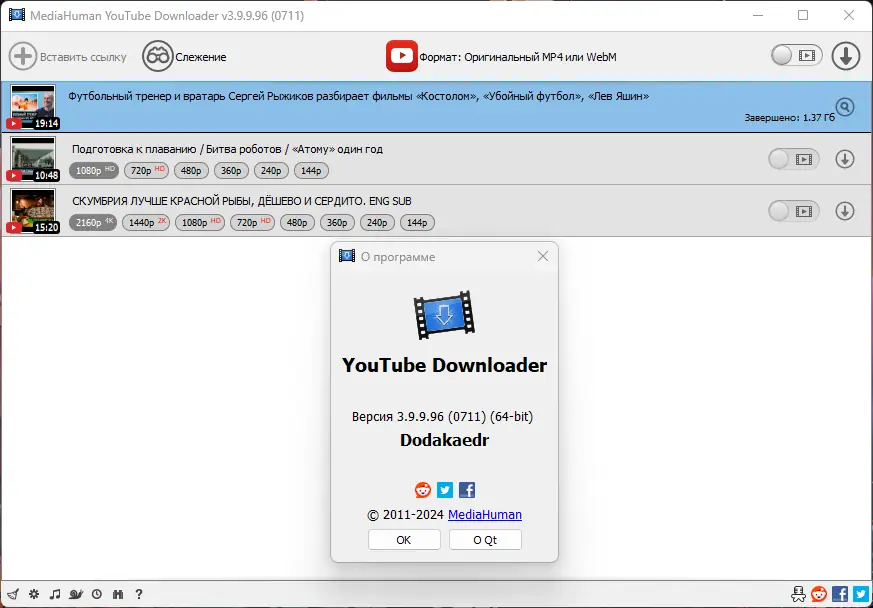The width and height of the screenshot is (873, 608).
Task: Toggle video switch for СКУМБРИЯ row
Action: (794, 211)
